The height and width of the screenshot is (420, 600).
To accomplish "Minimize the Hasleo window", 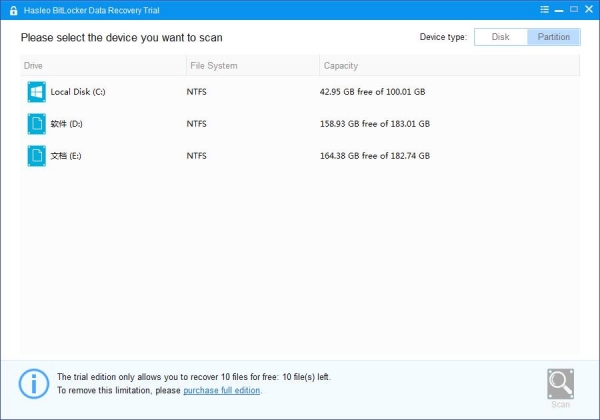I will click(559, 11).
